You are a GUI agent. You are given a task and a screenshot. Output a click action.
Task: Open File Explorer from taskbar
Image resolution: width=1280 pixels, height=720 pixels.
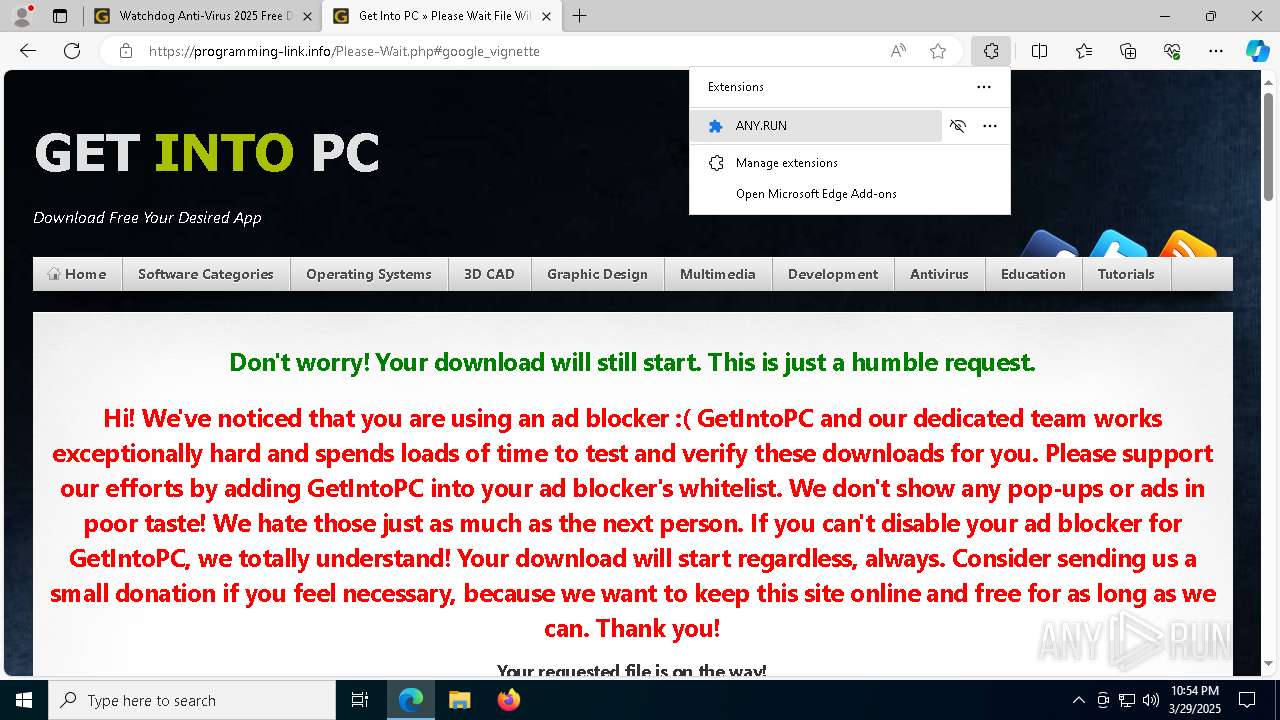pyautogui.click(x=459, y=700)
